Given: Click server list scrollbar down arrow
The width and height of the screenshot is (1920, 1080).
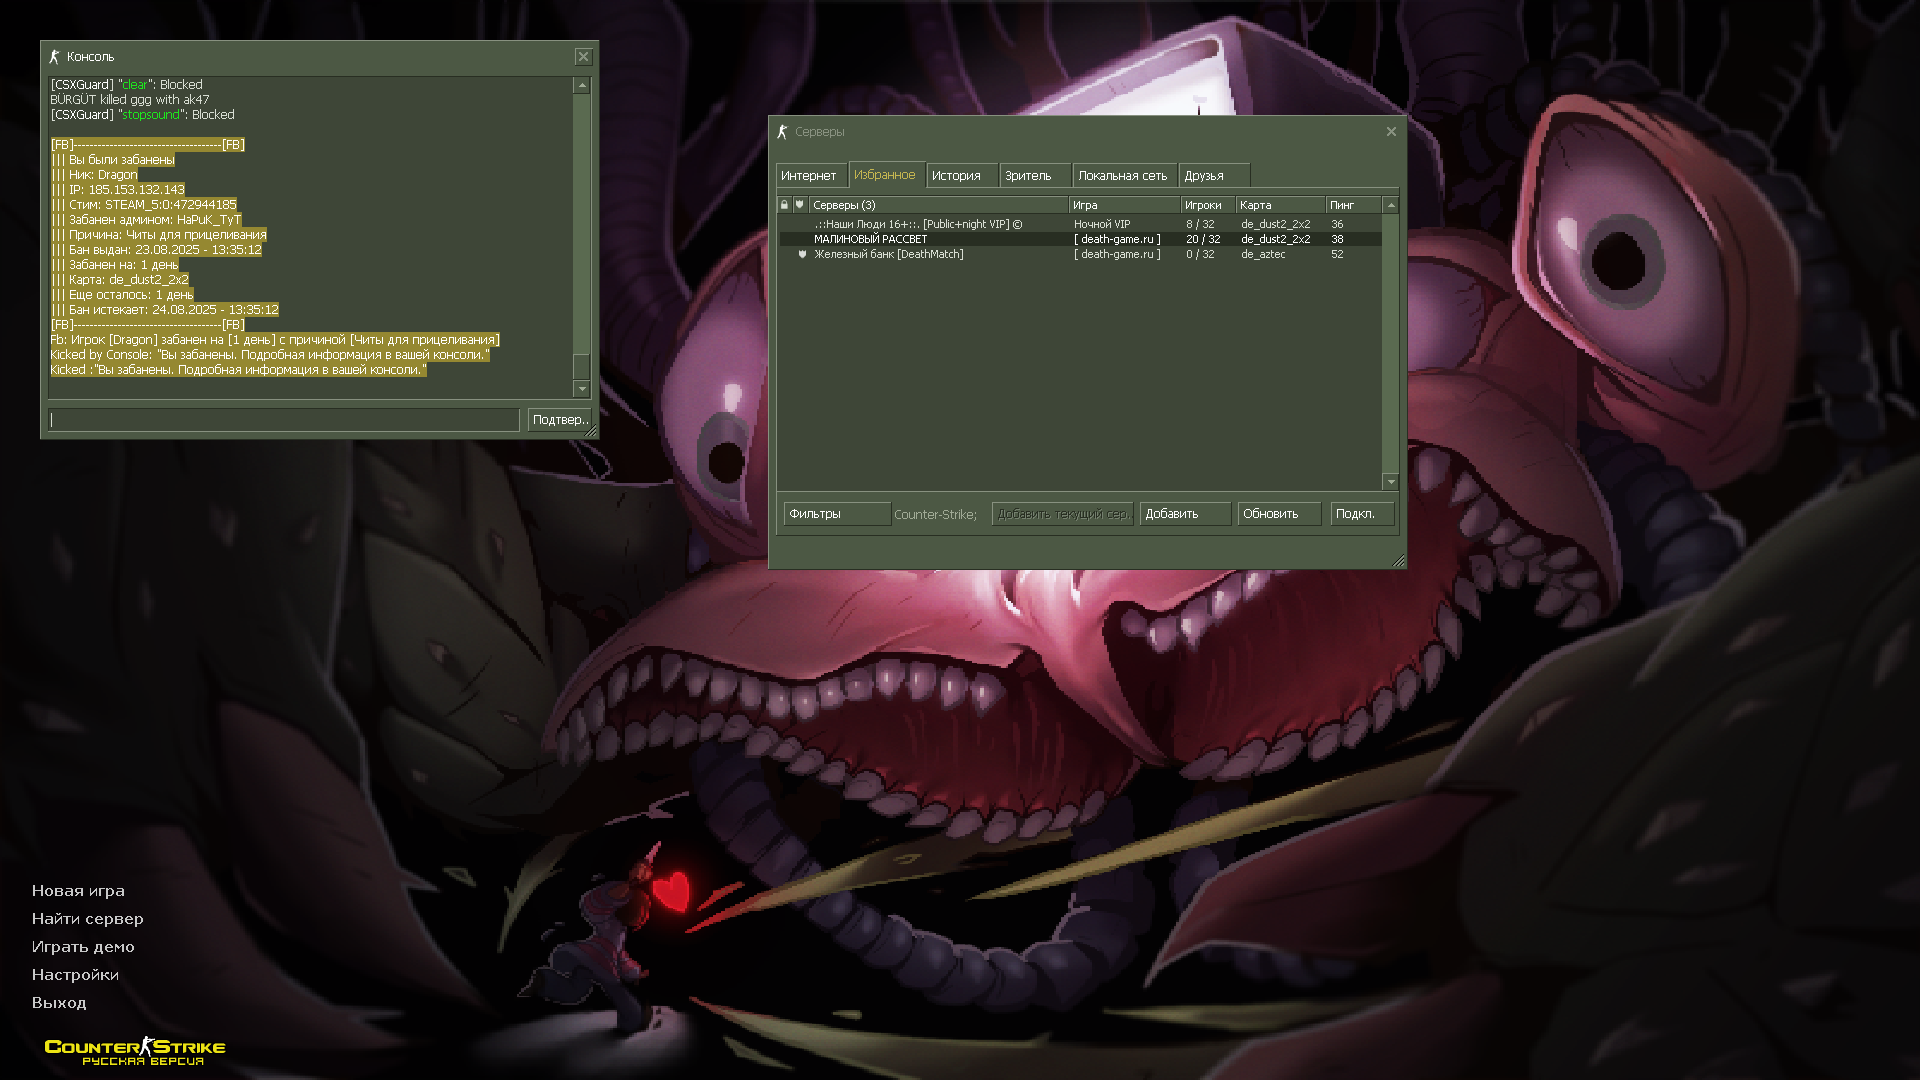Looking at the screenshot, I should point(1390,482).
